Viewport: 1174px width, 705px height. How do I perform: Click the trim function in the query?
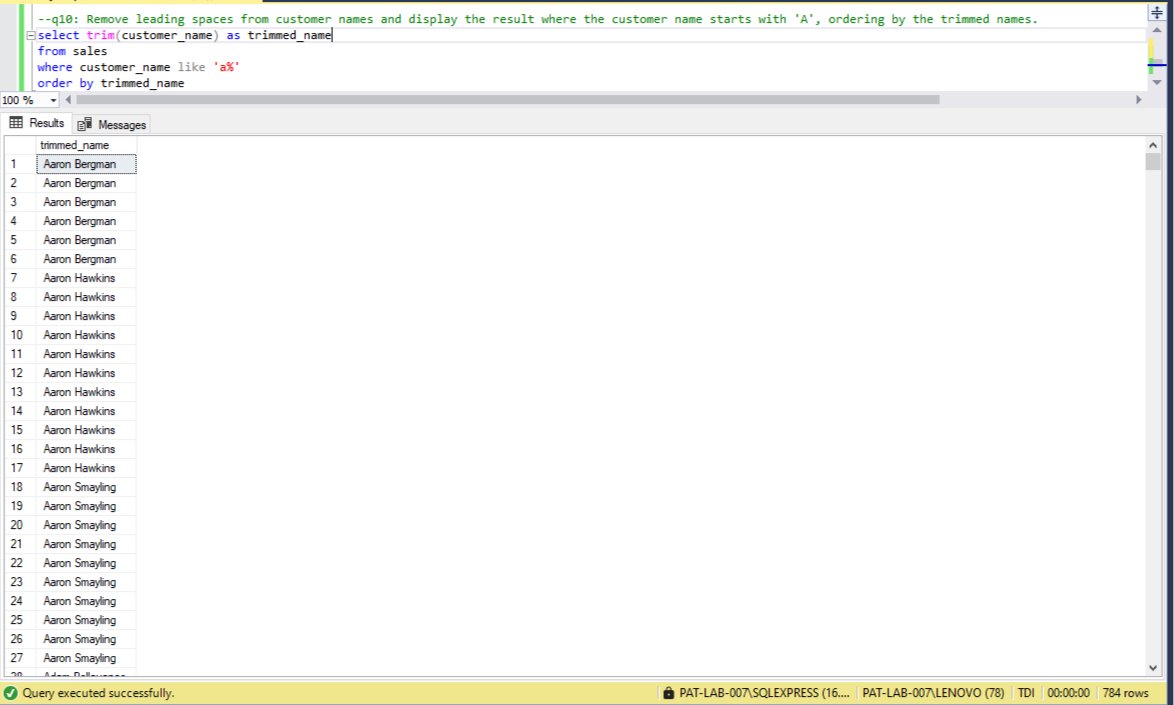pyautogui.click(x=100, y=35)
